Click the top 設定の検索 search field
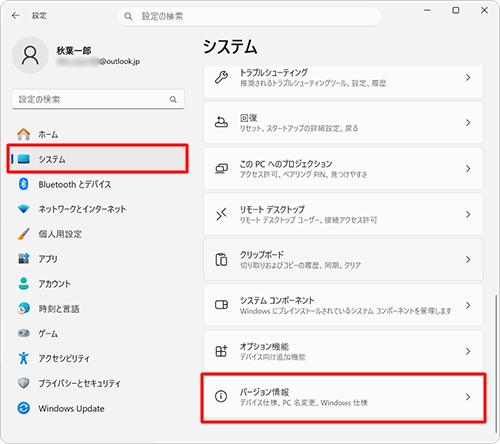Viewport: 500px width, 444px height. [249, 16]
